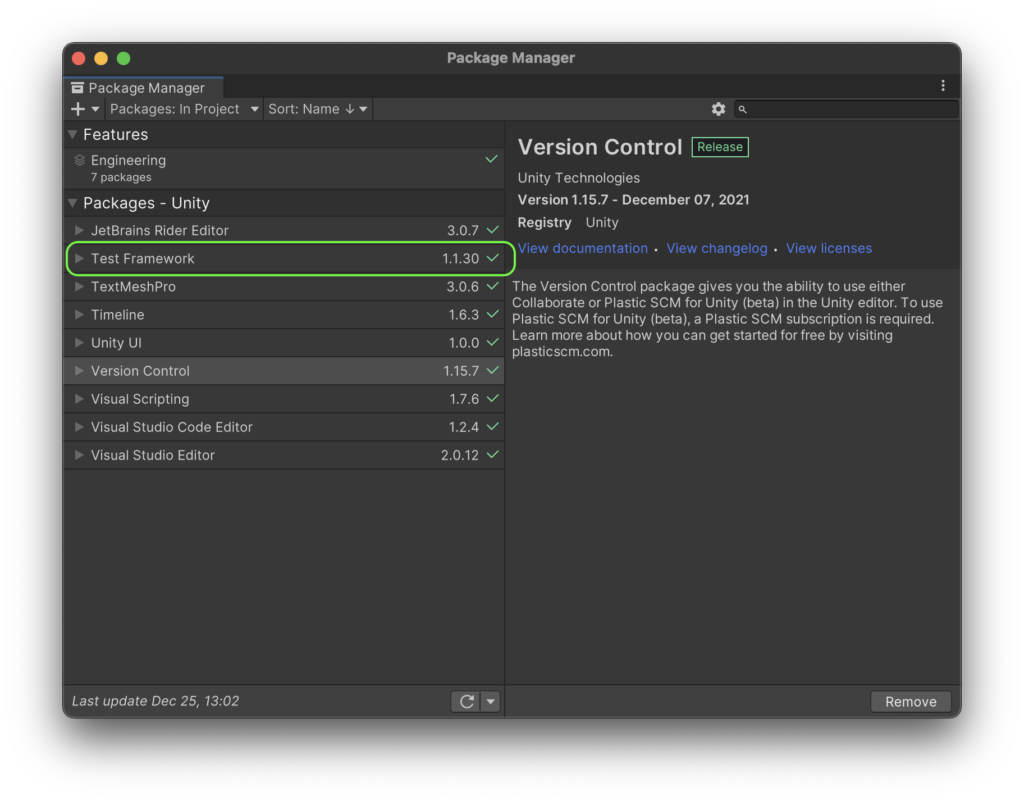
Task: Open the refresh options dropdown arrow
Action: pyautogui.click(x=490, y=701)
